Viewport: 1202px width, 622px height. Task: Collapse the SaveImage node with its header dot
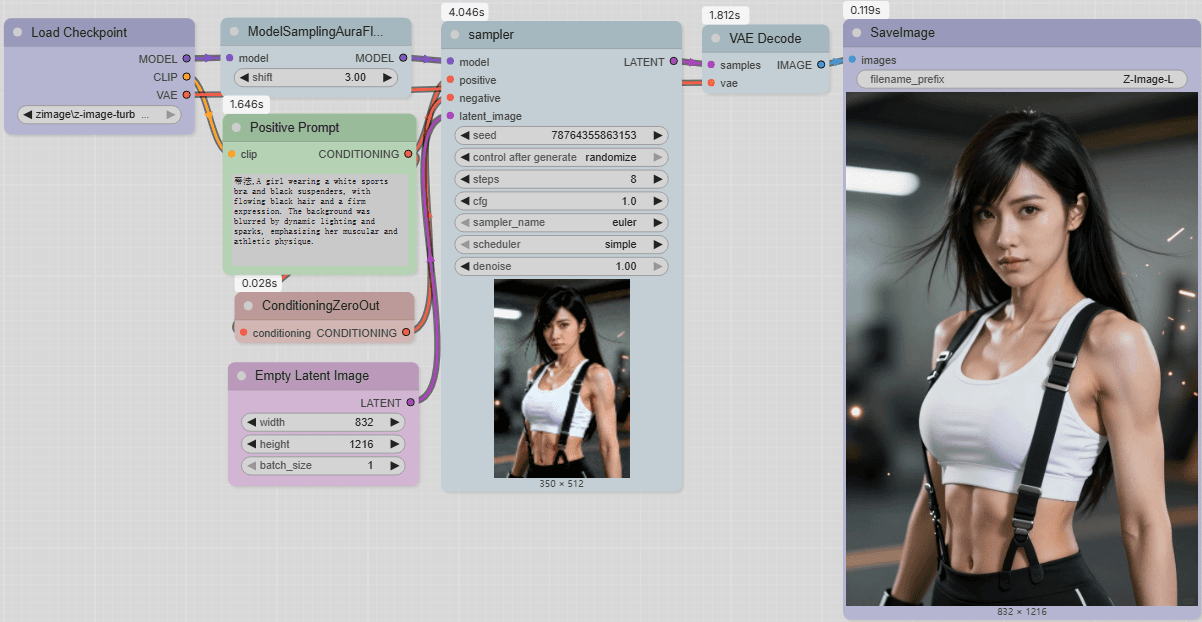[x=857, y=33]
